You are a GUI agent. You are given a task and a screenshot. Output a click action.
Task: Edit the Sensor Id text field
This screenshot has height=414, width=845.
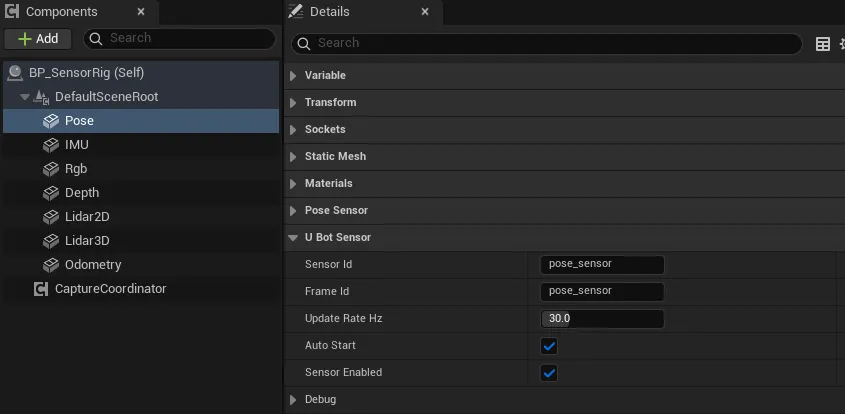[x=602, y=265]
